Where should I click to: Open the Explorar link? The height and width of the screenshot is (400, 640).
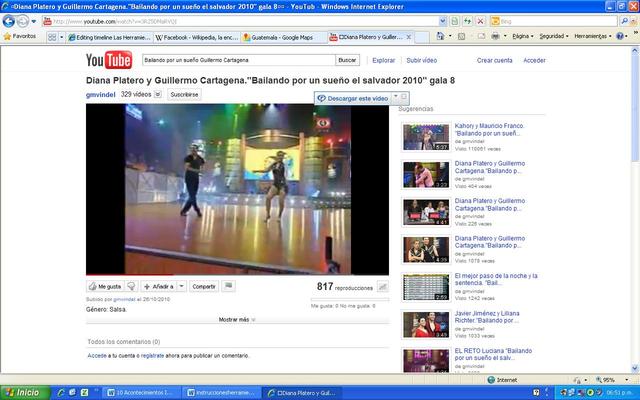tap(383, 60)
